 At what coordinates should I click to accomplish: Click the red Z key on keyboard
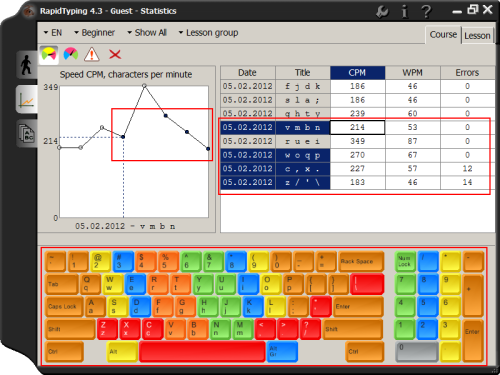coord(107,329)
